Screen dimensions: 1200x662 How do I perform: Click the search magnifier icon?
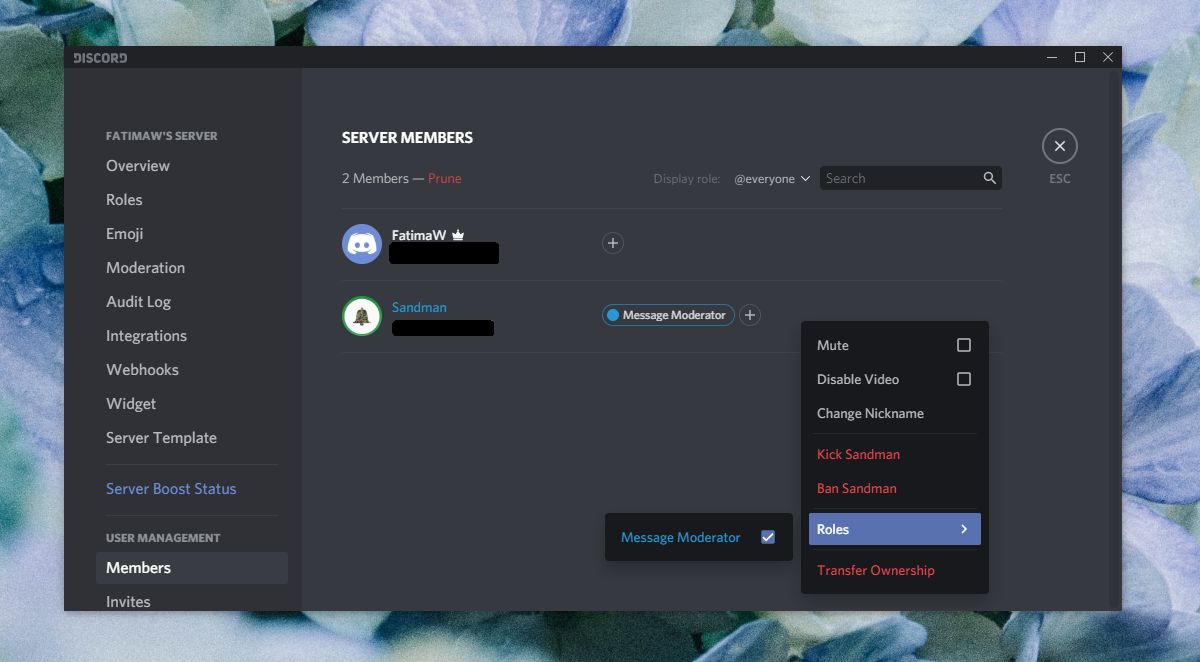point(989,178)
